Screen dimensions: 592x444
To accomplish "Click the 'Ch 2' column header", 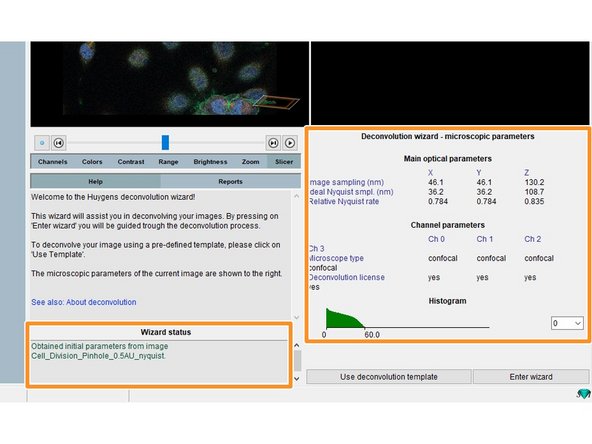I will point(532,239).
